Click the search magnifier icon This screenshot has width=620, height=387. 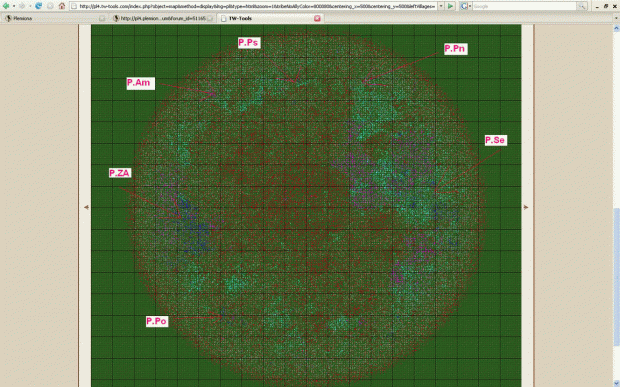(582, 6)
